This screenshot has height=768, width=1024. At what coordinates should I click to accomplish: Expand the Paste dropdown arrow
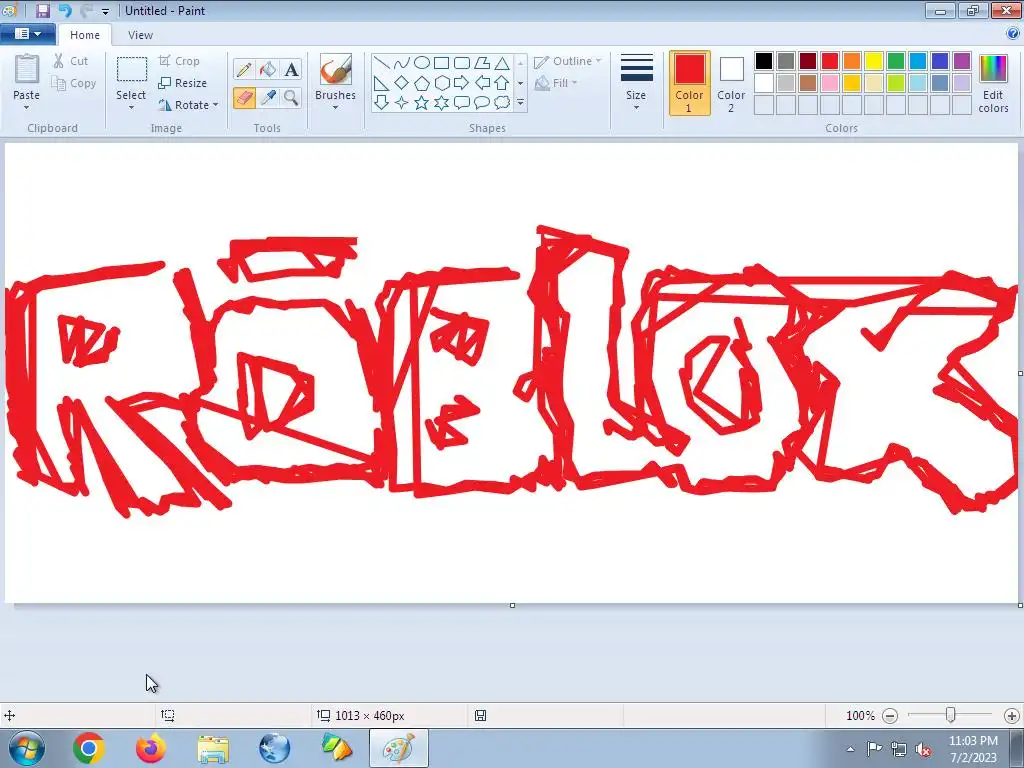pyautogui.click(x=26, y=108)
